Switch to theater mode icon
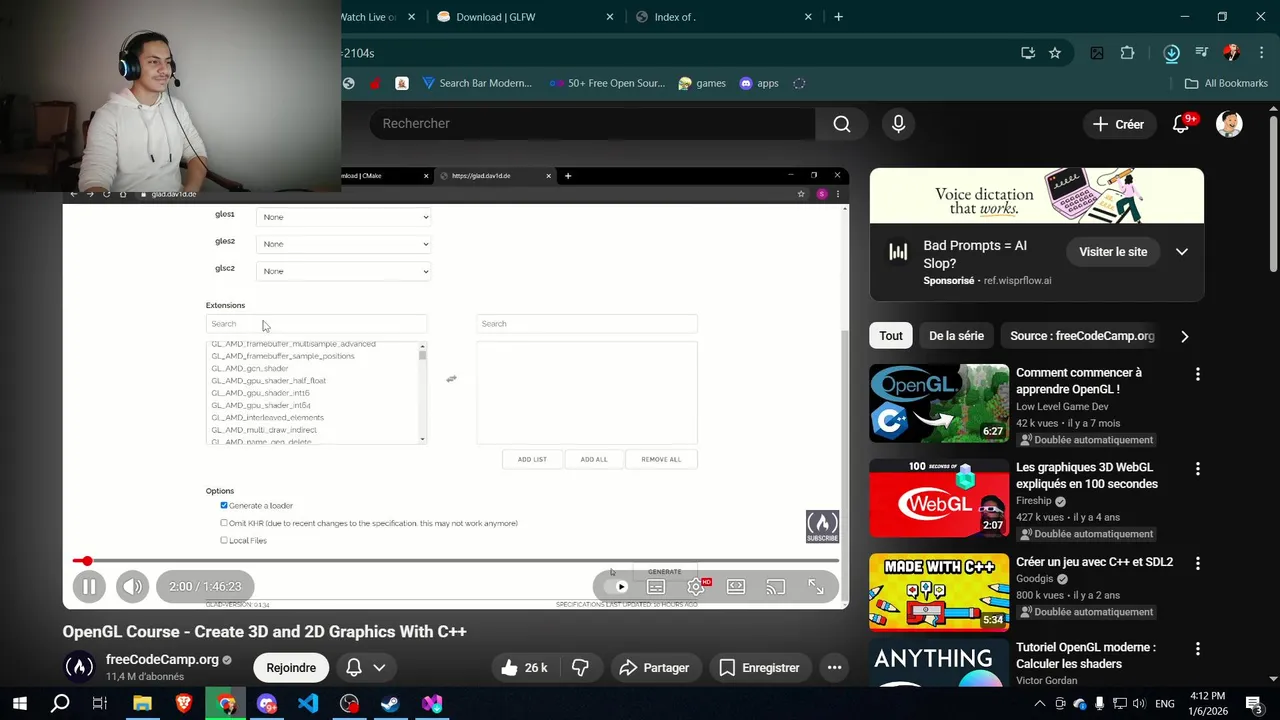This screenshot has width=1280, height=720. point(736,587)
